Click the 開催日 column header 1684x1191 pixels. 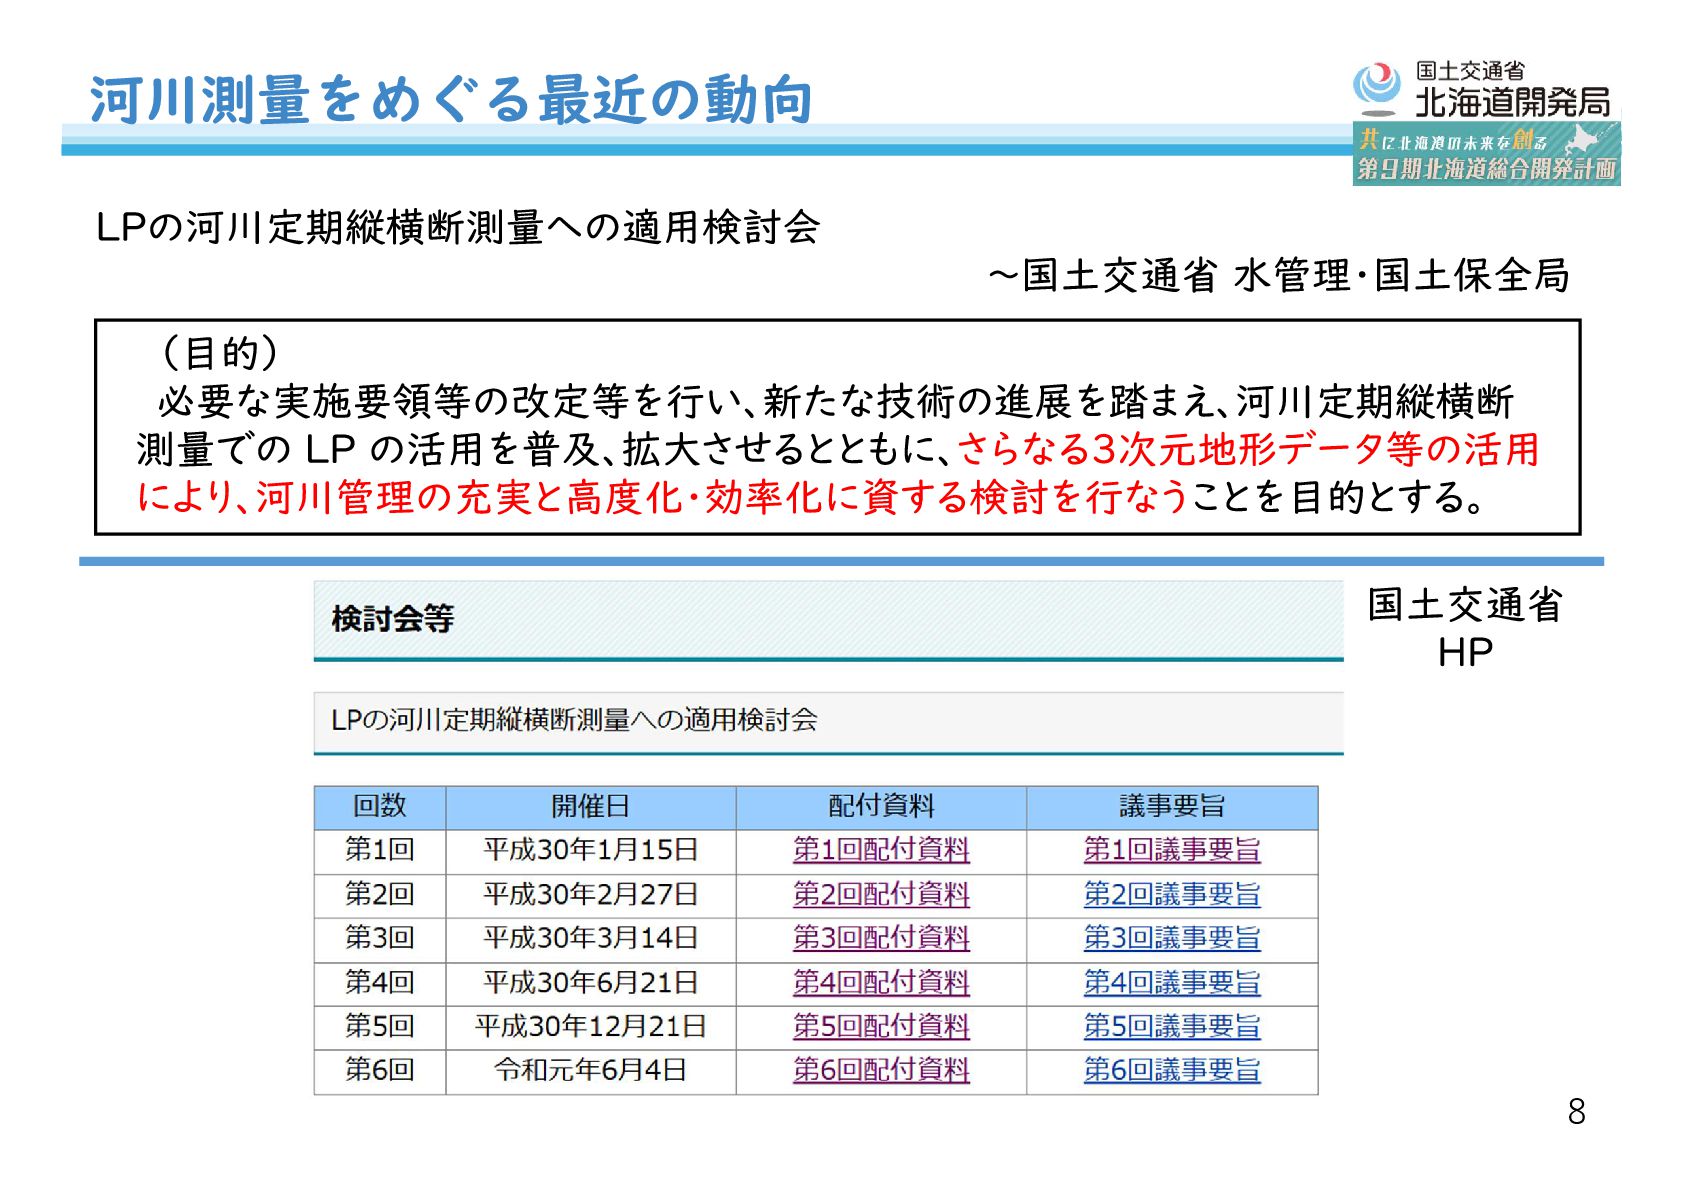(x=590, y=806)
